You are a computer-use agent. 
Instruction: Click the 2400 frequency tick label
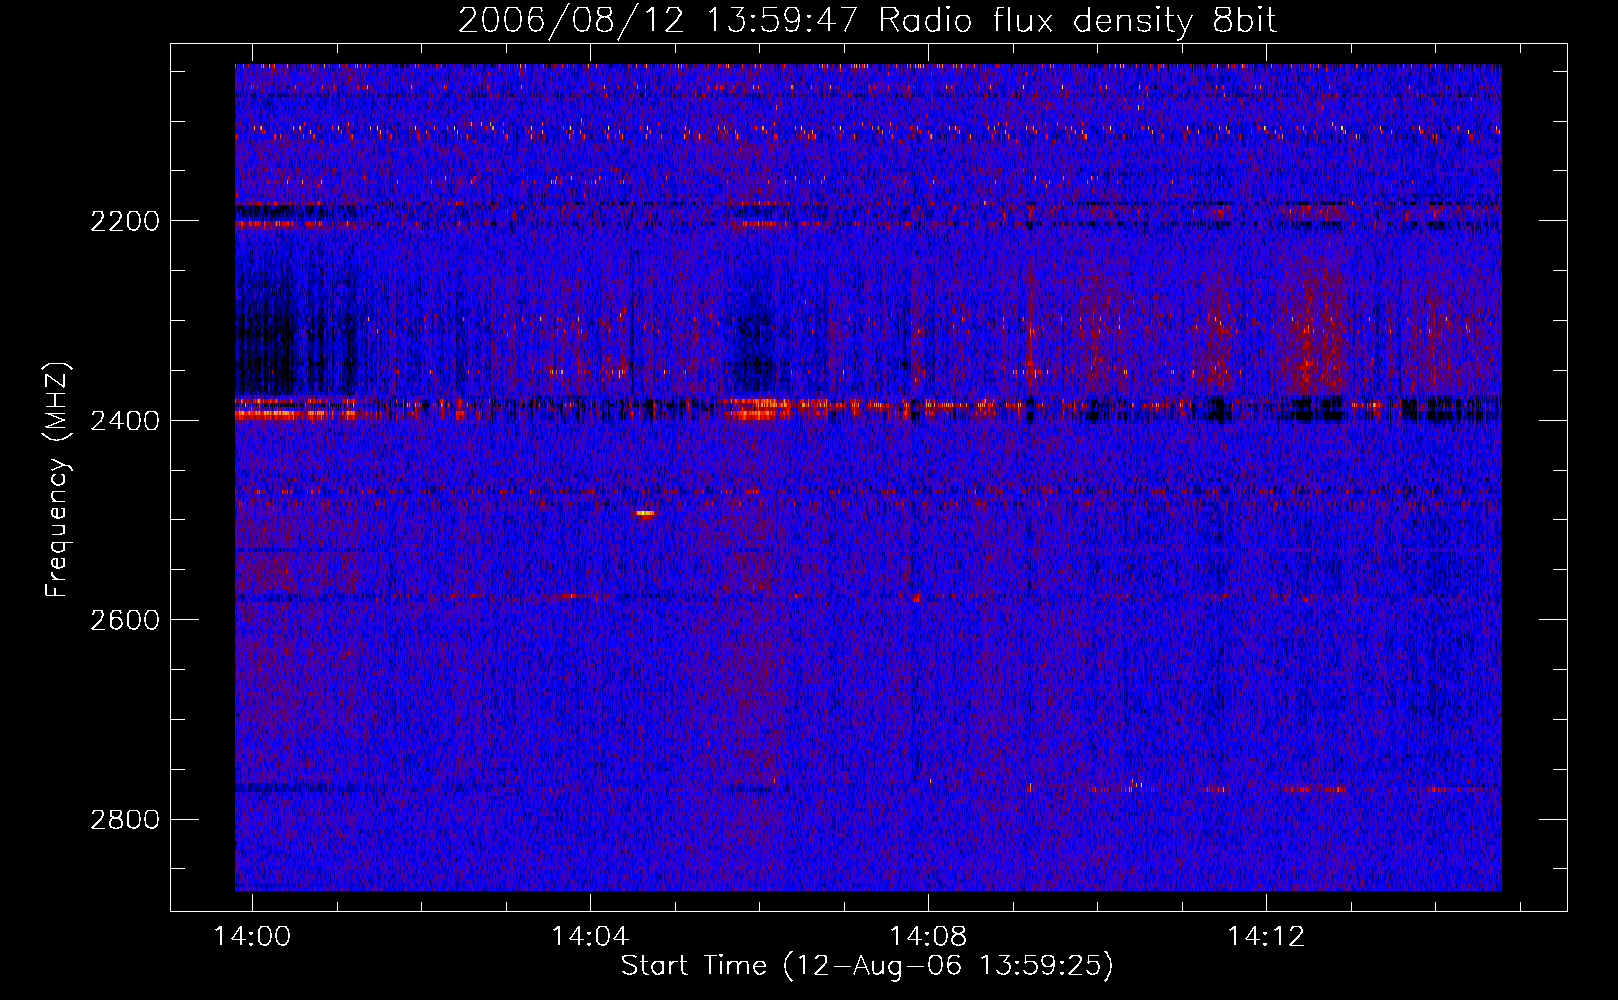coord(125,421)
